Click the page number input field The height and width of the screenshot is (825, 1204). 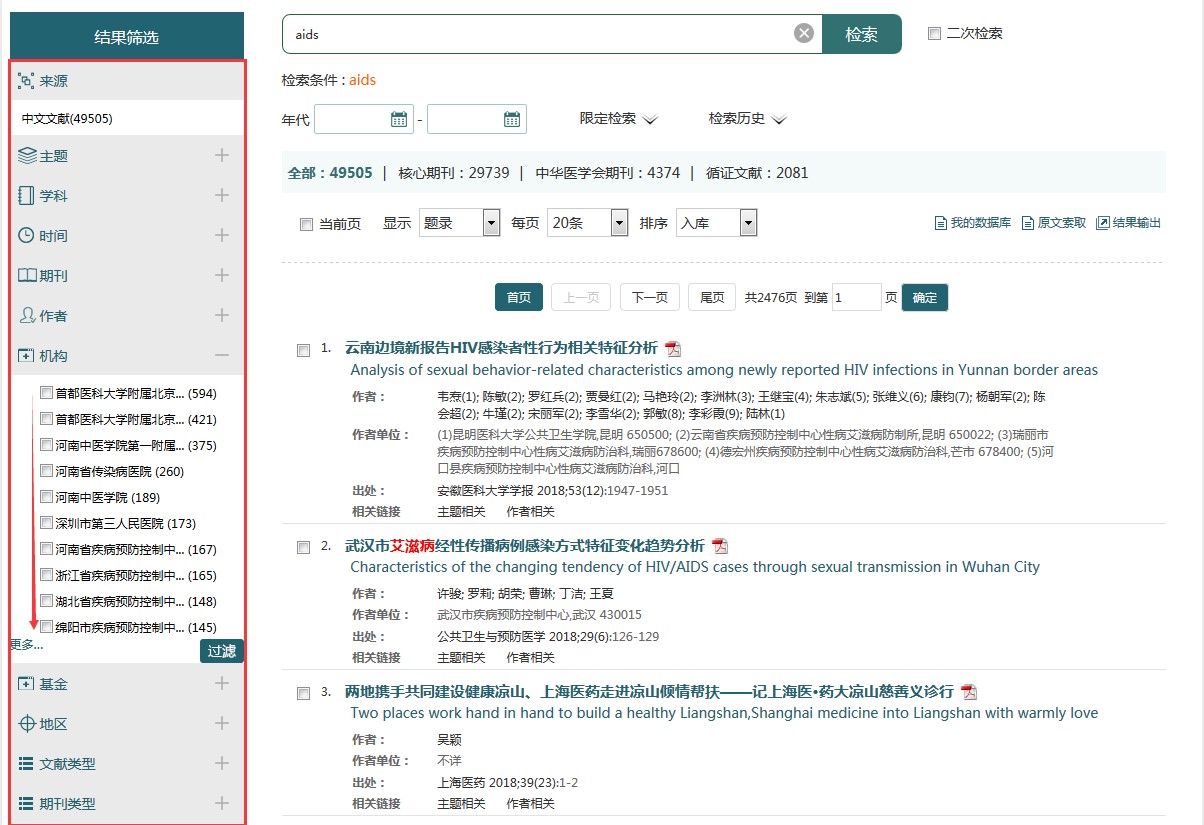855,298
